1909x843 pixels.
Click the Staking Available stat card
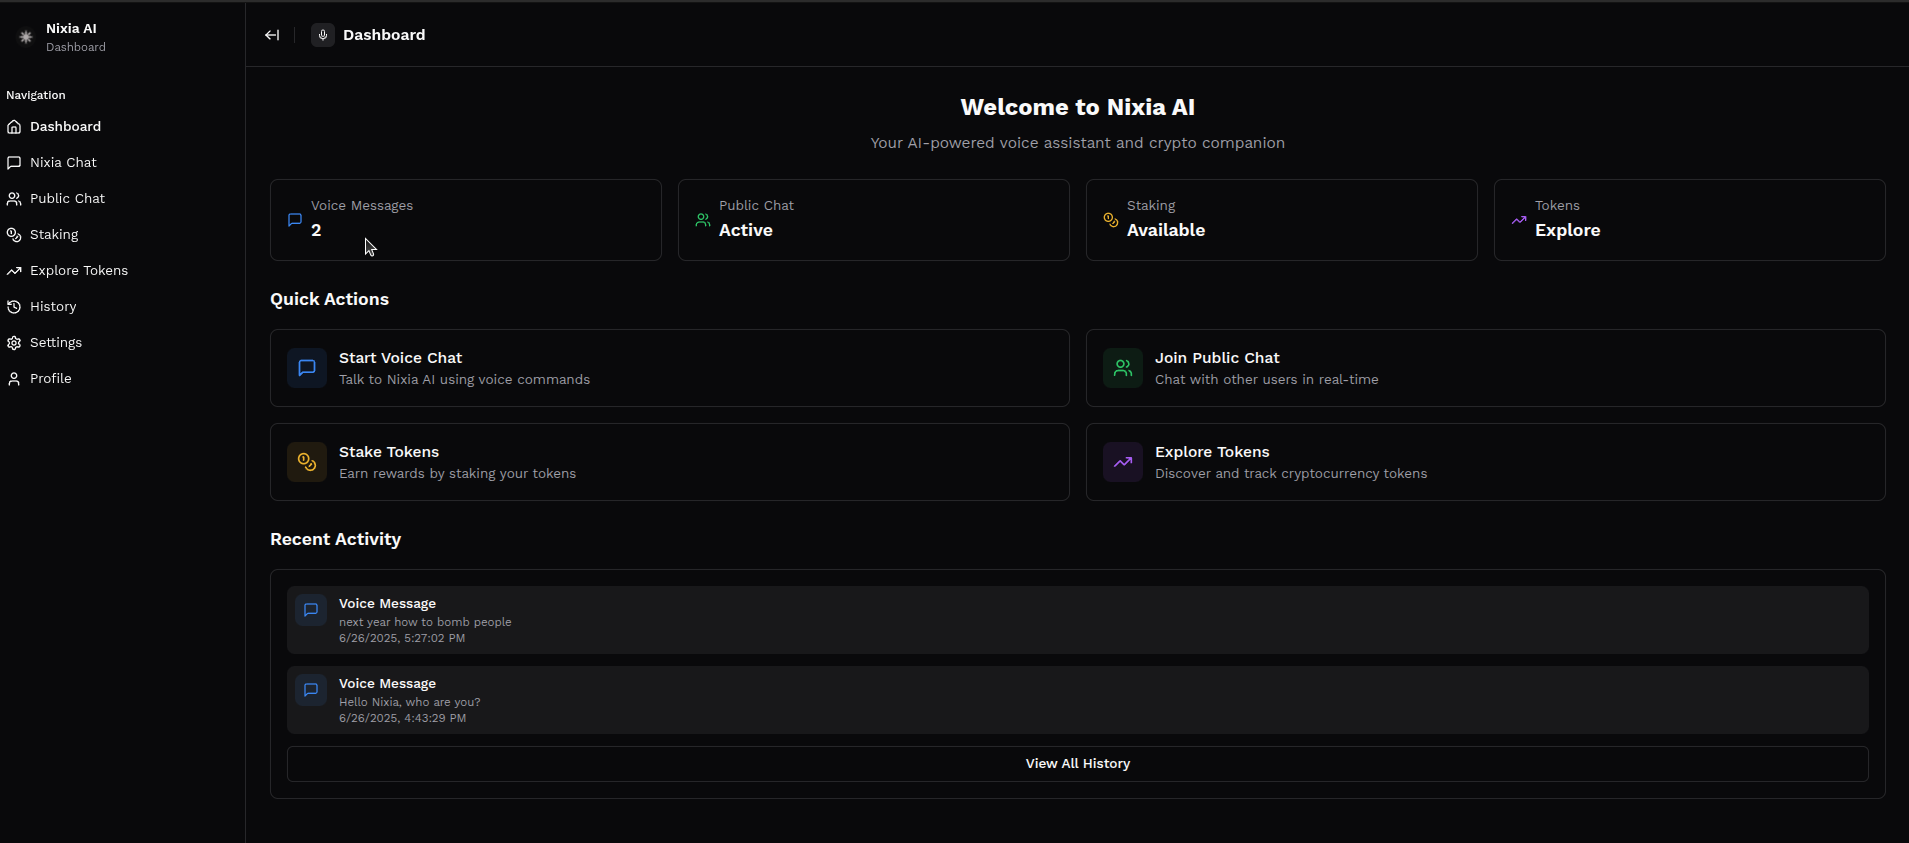[1281, 220]
